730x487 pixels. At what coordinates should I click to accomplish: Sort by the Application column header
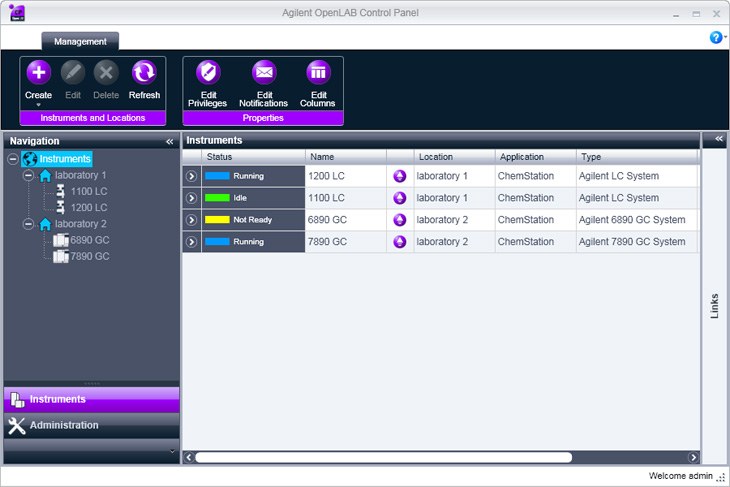[x=536, y=157]
